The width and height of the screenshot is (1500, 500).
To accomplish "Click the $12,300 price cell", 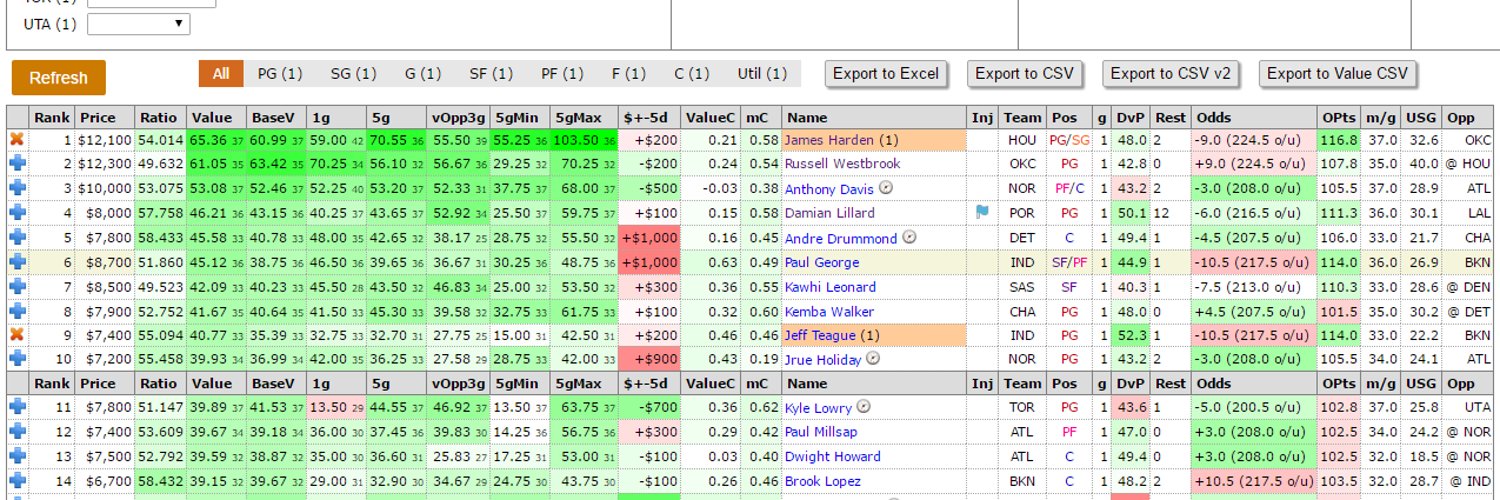I will point(105,164).
